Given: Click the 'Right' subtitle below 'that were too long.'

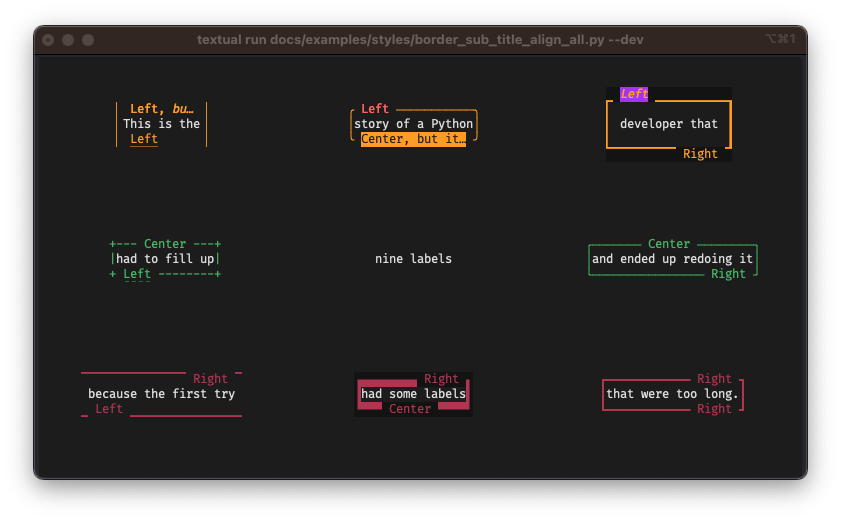Looking at the screenshot, I should click(714, 409).
